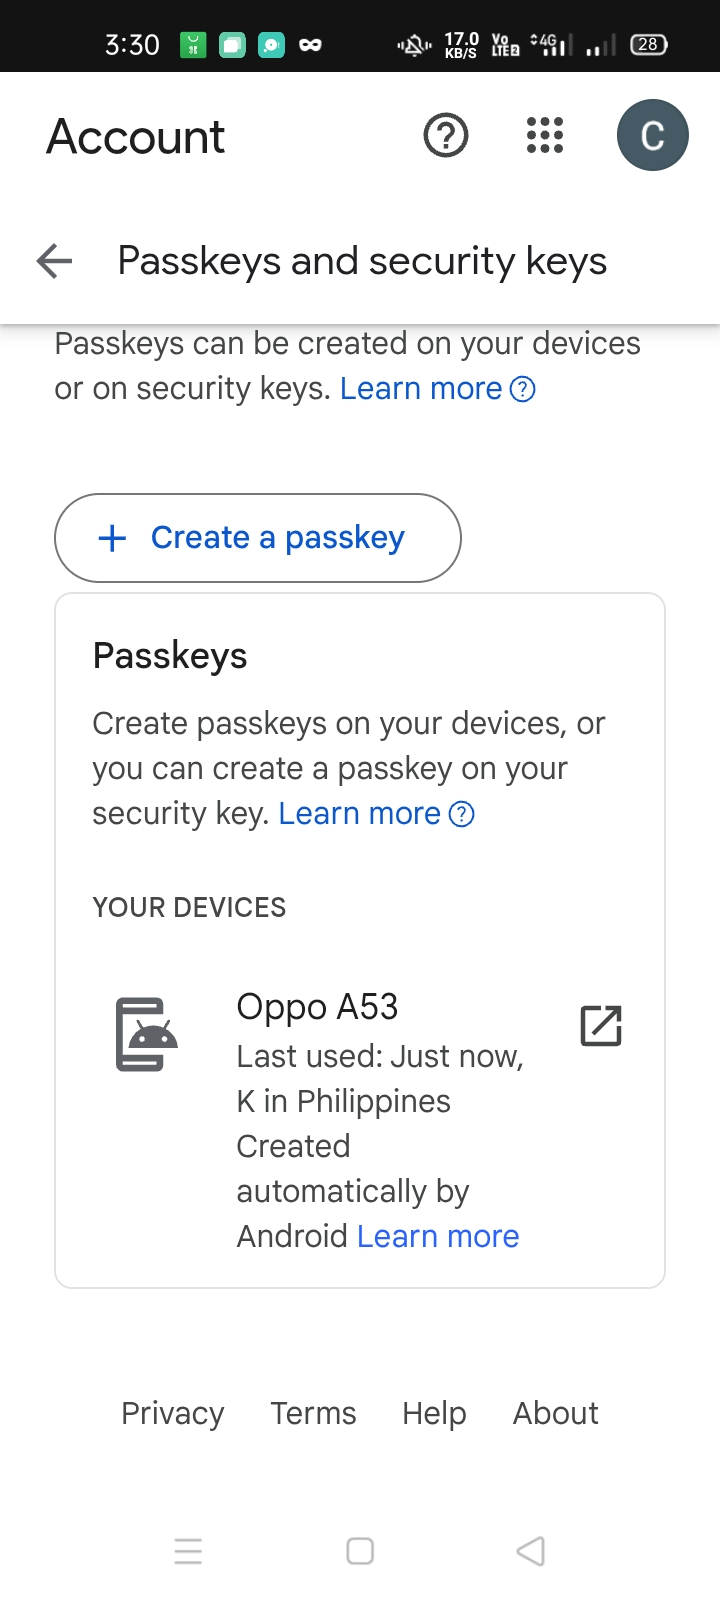Open Learn more about Android passkey creation
720x1600 pixels.
pyautogui.click(x=438, y=1237)
